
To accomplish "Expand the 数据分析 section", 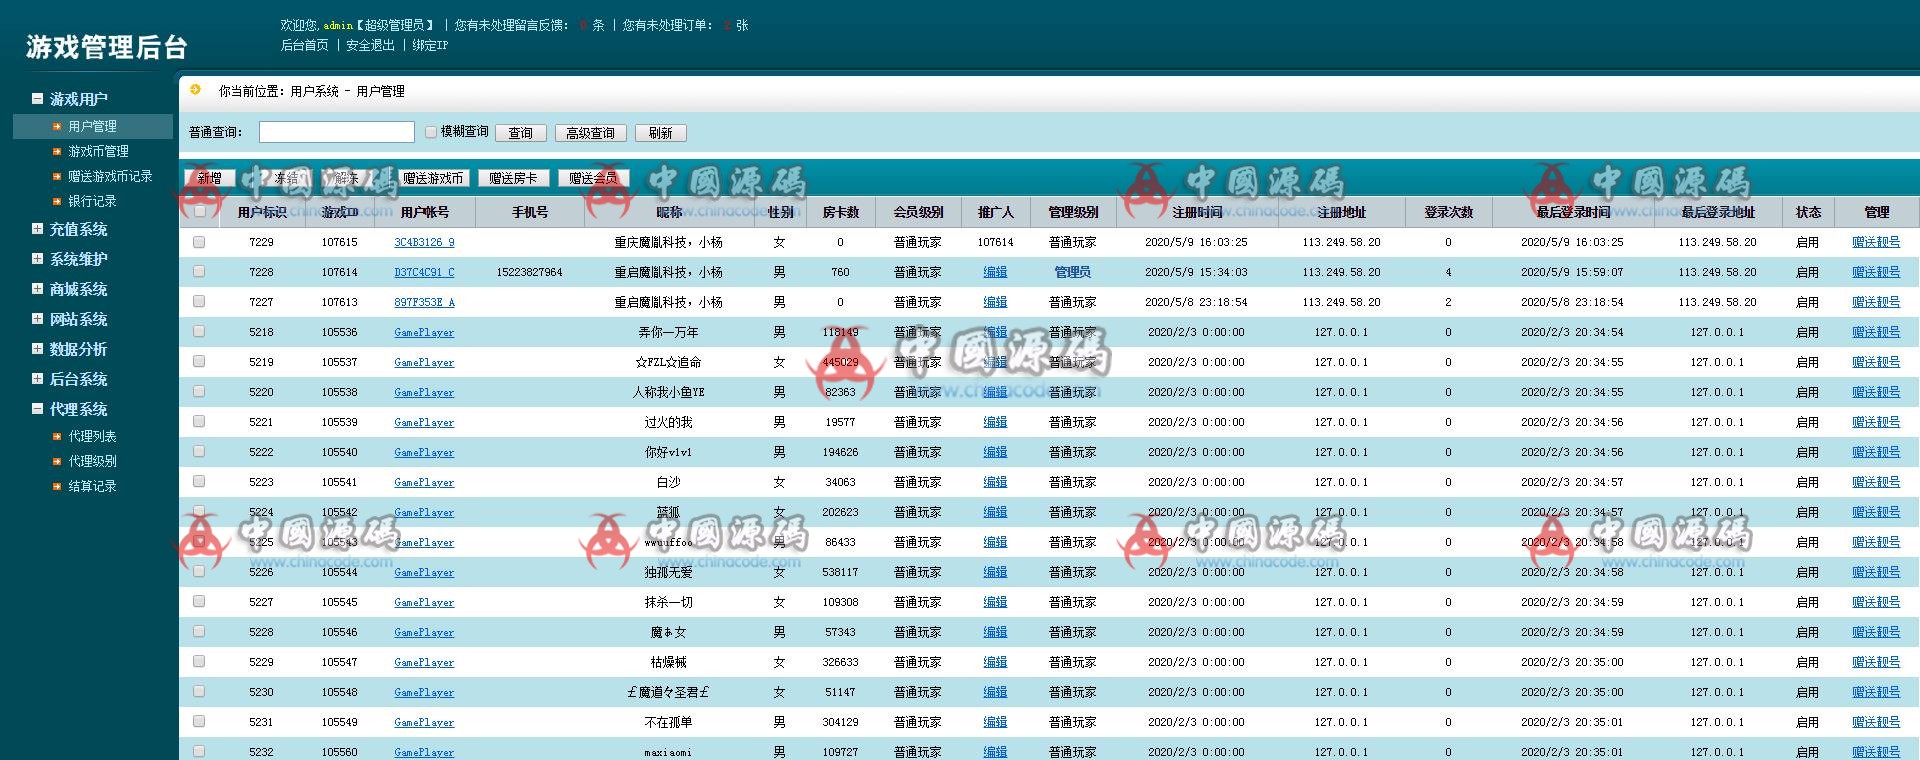I will pyautogui.click(x=37, y=348).
